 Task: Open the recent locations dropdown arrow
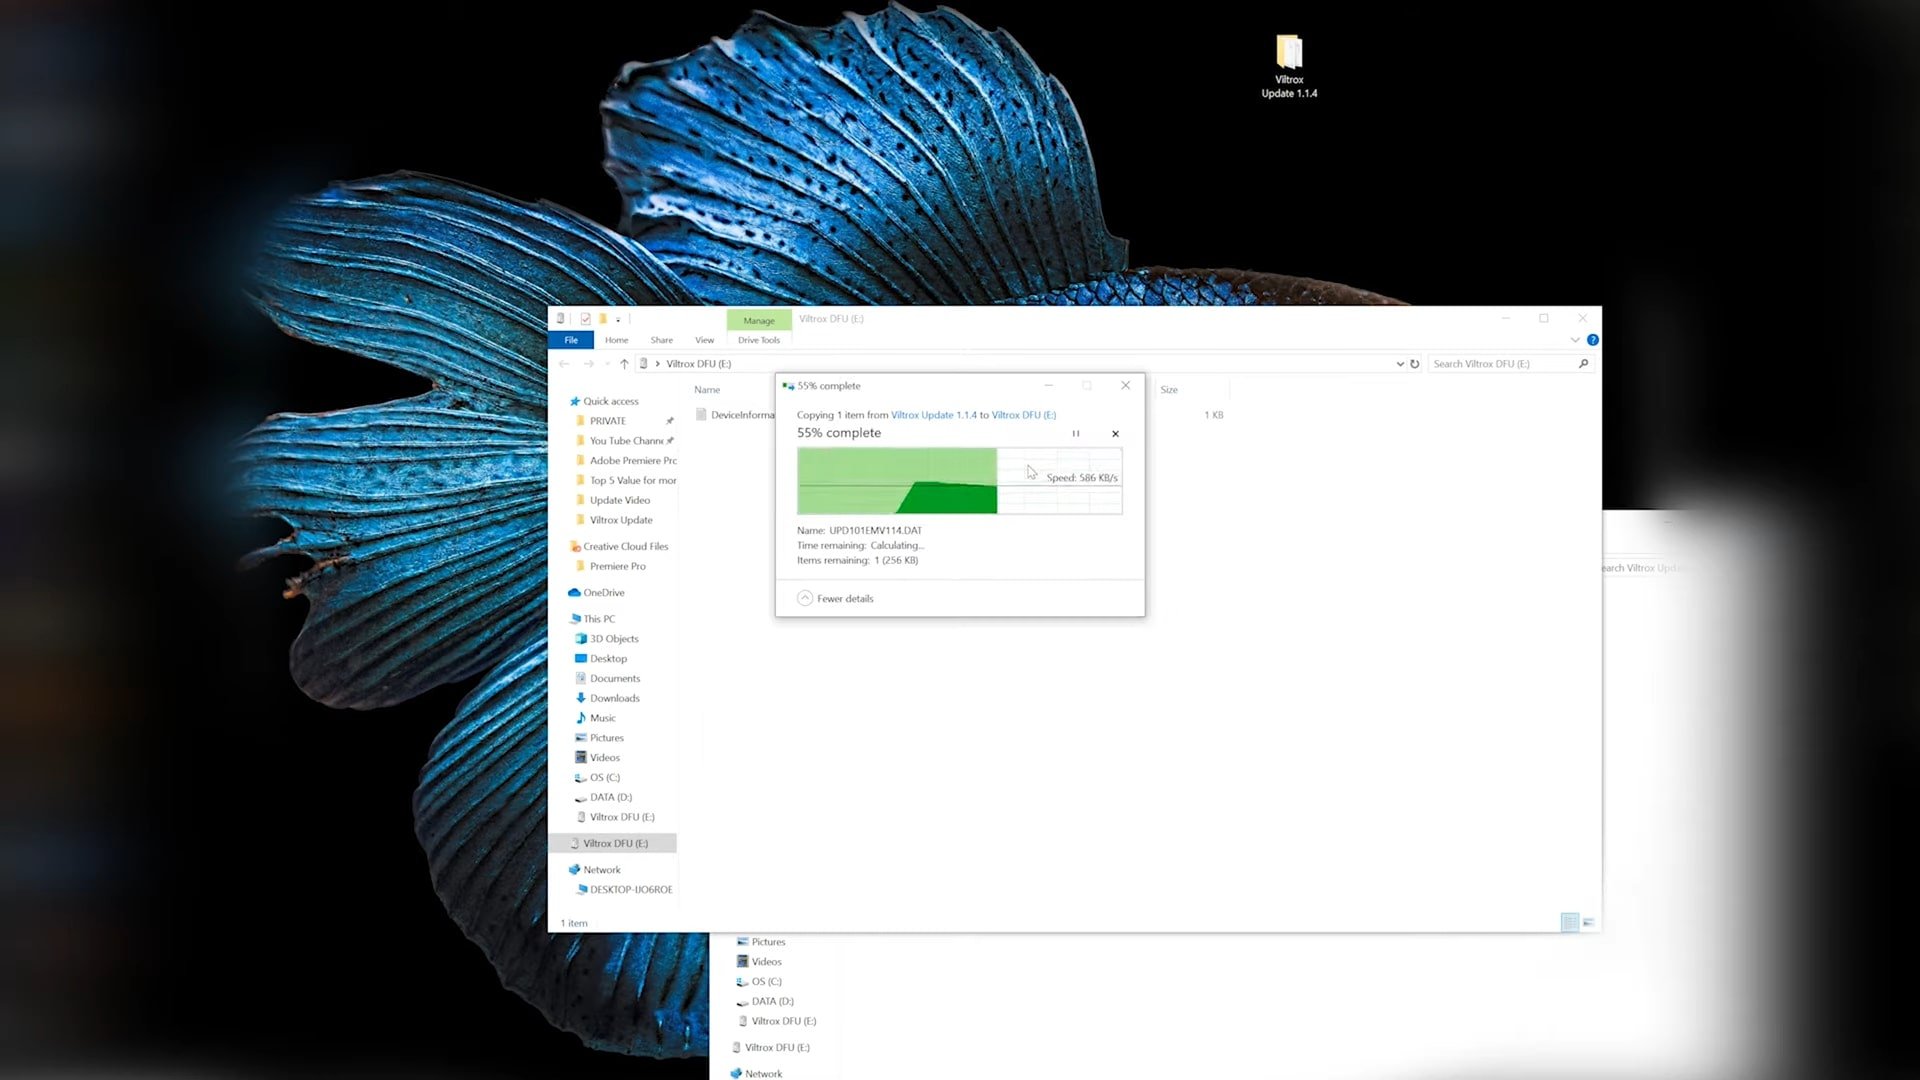coord(607,364)
